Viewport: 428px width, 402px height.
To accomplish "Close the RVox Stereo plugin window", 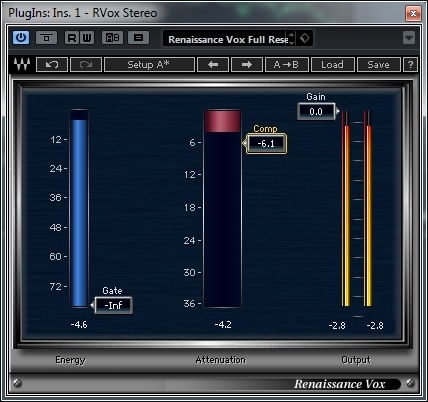I will pyautogui.click(x=413, y=13).
